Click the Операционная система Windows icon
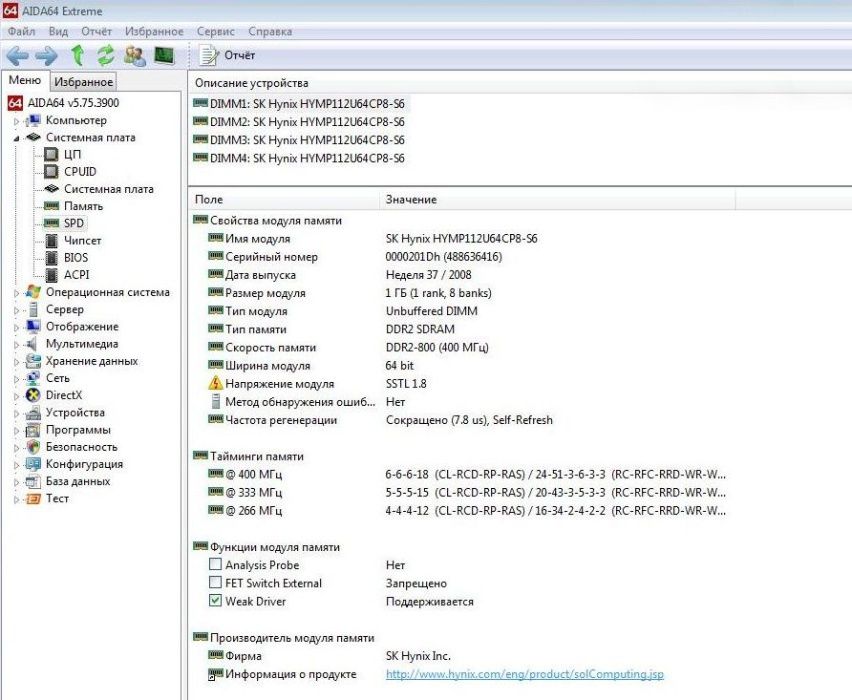This screenshot has width=852, height=700. [33, 292]
